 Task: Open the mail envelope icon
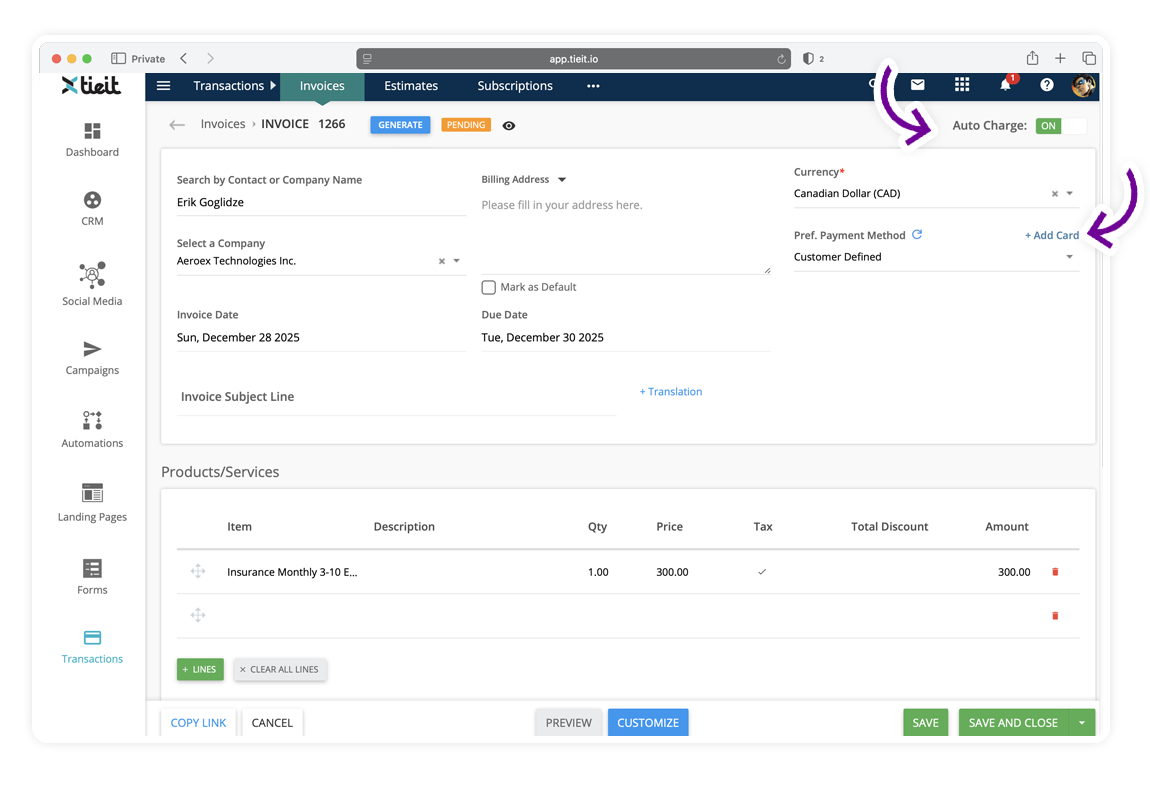(x=918, y=85)
